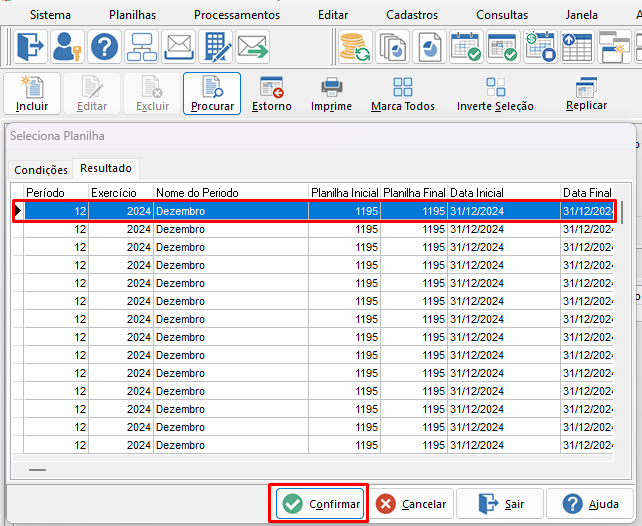Click the Planilha Inicial column header
Image resolution: width=642 pixels, height=526 pixels.
(x=344, y=192)
